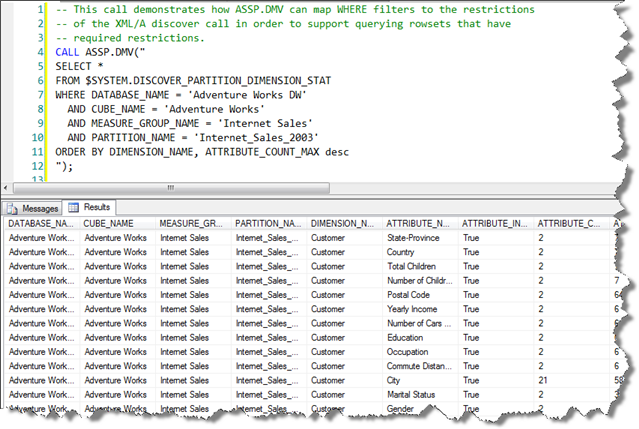Click ORDER BY DIMENSION_NAME on line 11
Screen dimensions: 639x429
[x=124, y=152]
